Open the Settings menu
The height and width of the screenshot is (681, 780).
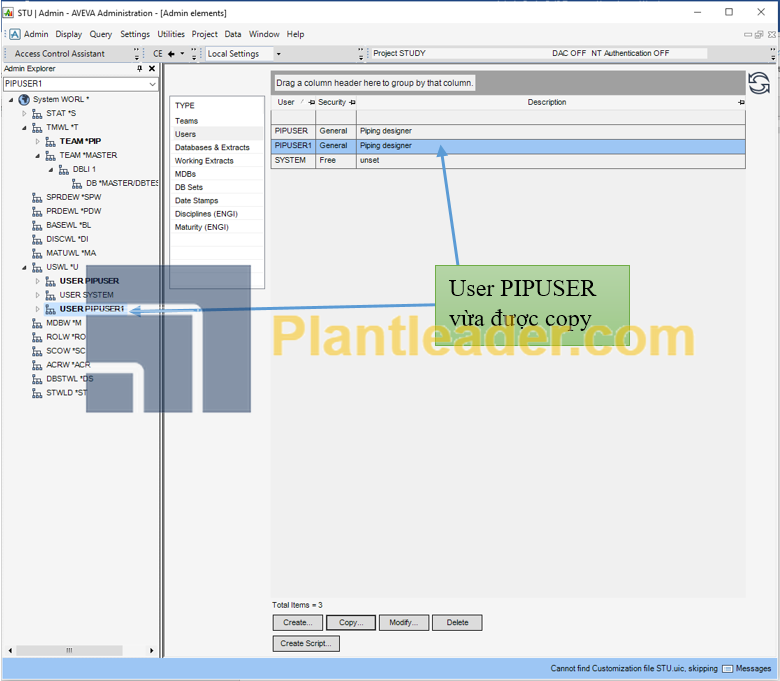click(x=135, y=34)
